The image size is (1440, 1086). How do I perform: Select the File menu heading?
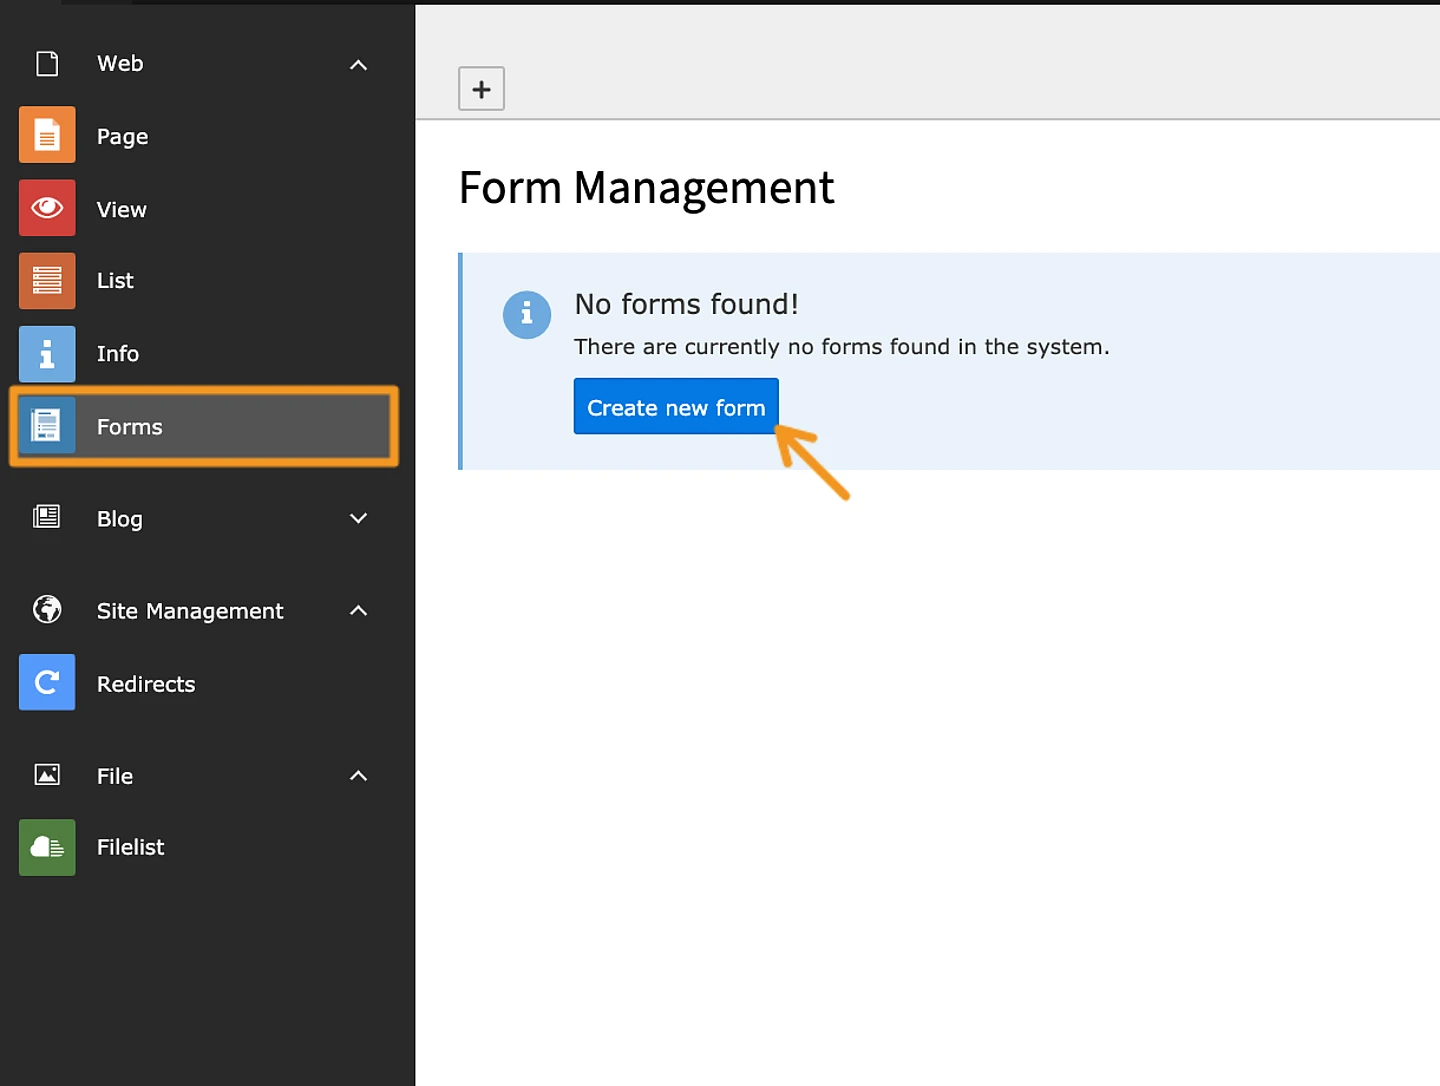[x=114, y=775]
